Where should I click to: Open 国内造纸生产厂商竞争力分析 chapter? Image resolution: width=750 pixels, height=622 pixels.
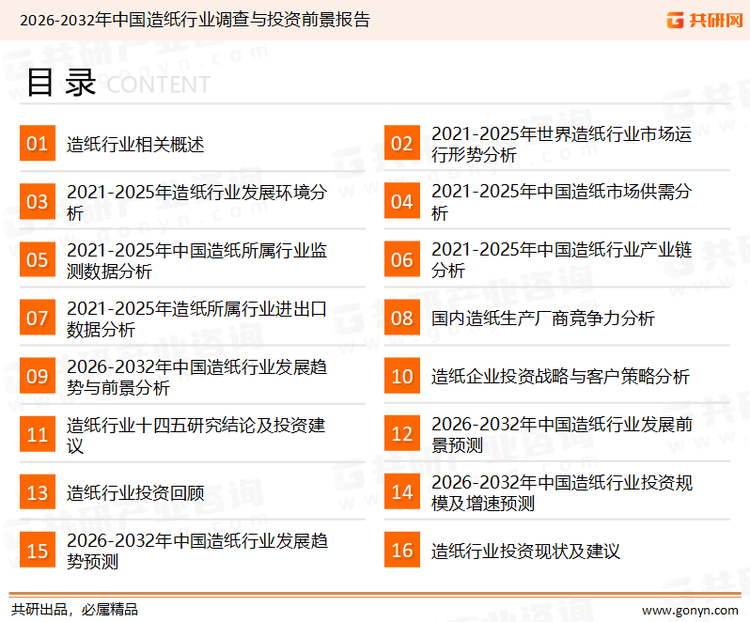(x=543, y=318)
